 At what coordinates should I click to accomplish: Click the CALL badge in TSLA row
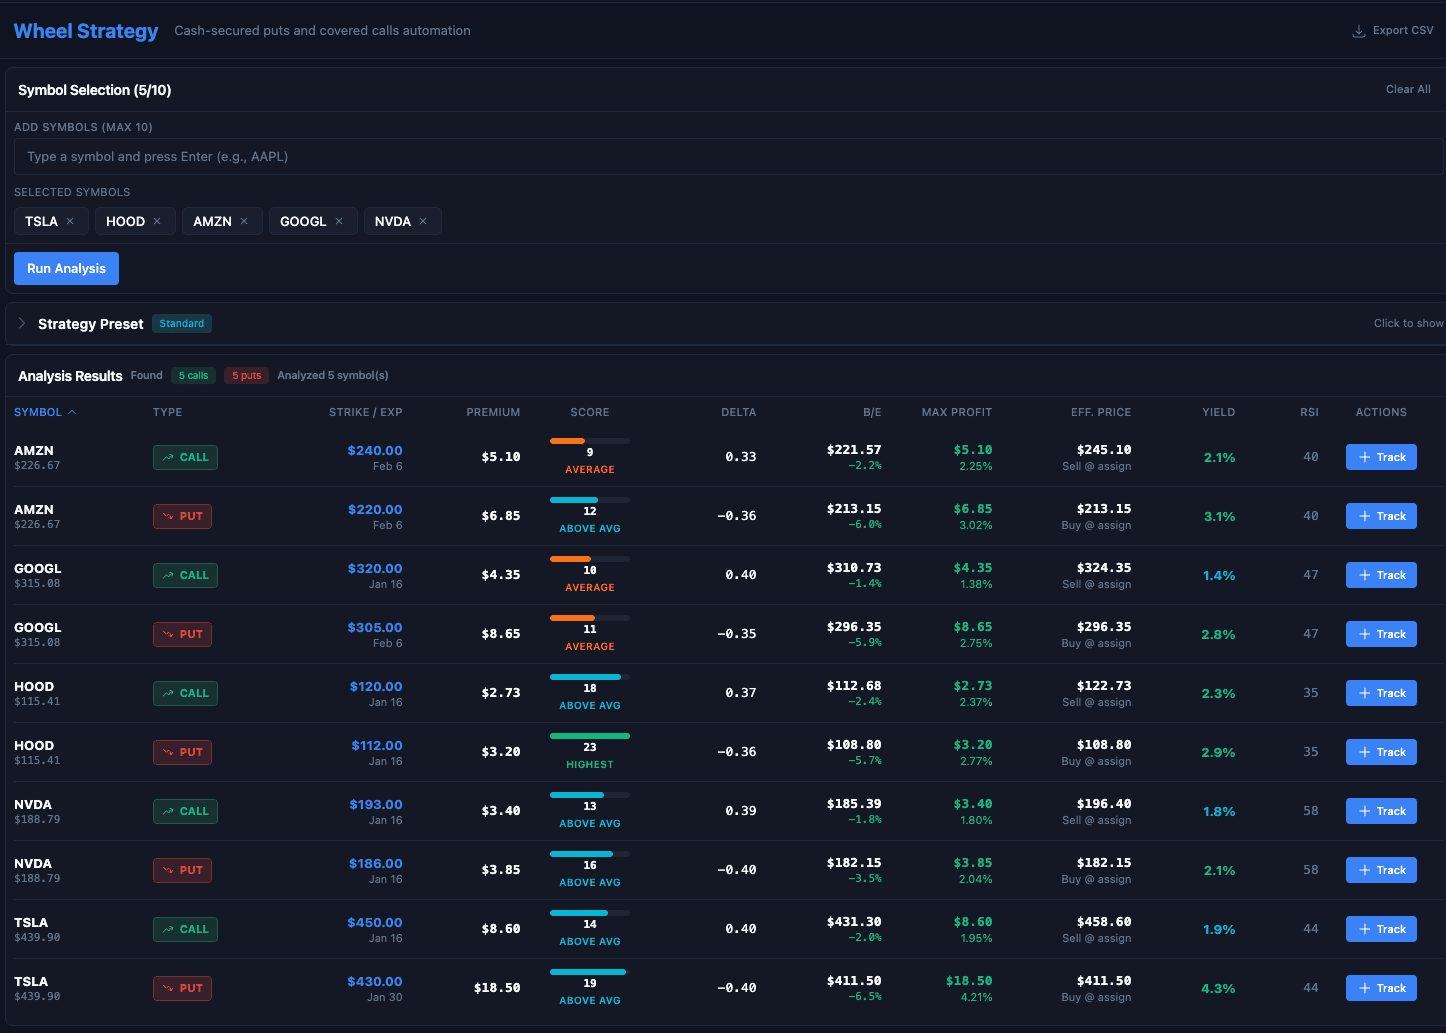(x=185, y=929)
